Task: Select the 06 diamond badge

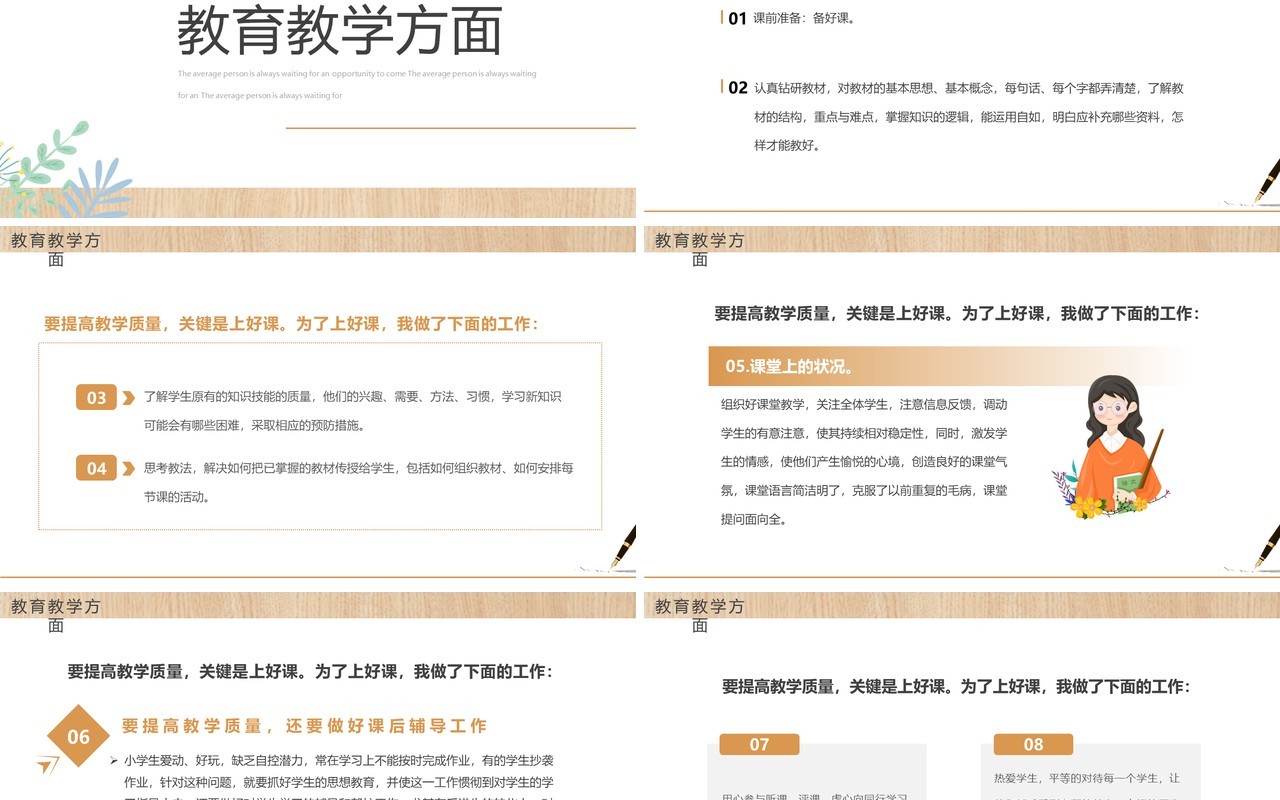Action: pyautogui.click(x=78, y=737)
